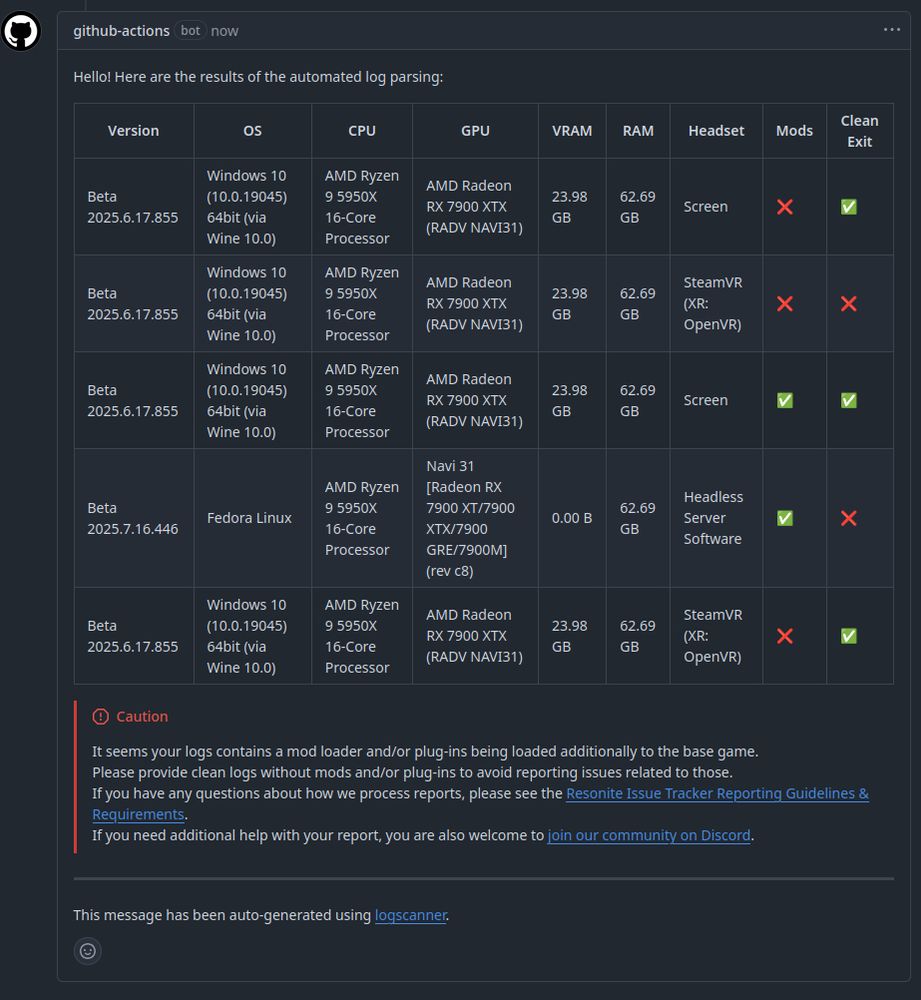Viewport: 921px width, 1000px height.
Task: Click the Clean Exit column header
Action: 860,131
